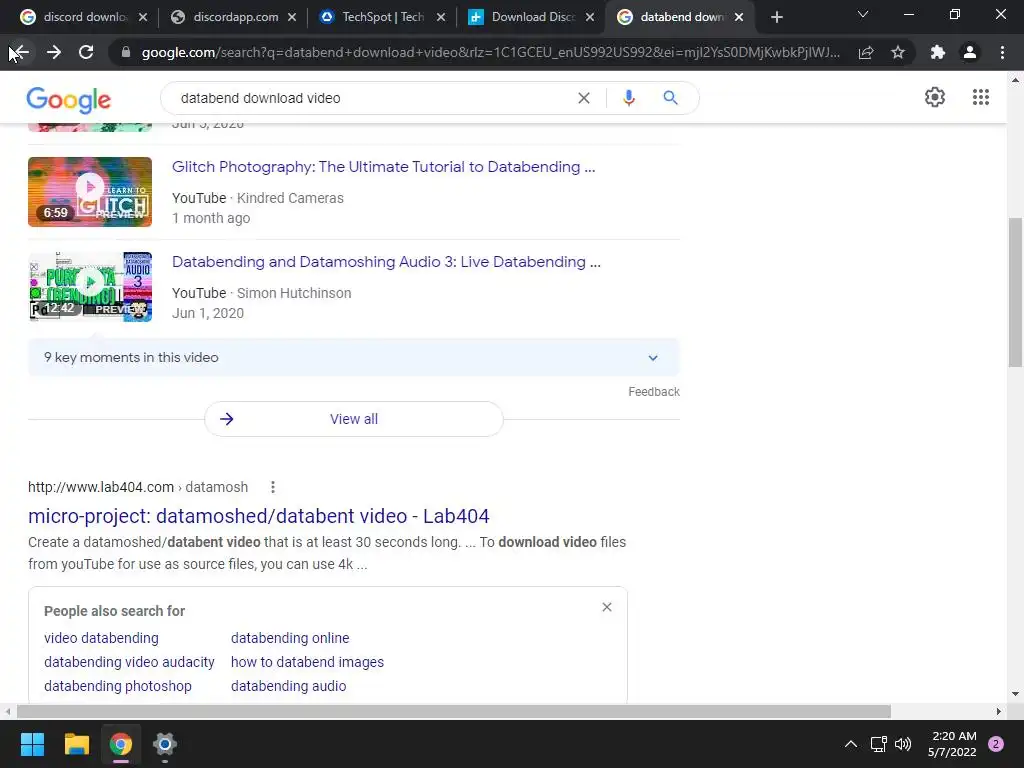This screenshot has height=768, width=1024.
Task: Send Feedback on video results
Action: 654,392
